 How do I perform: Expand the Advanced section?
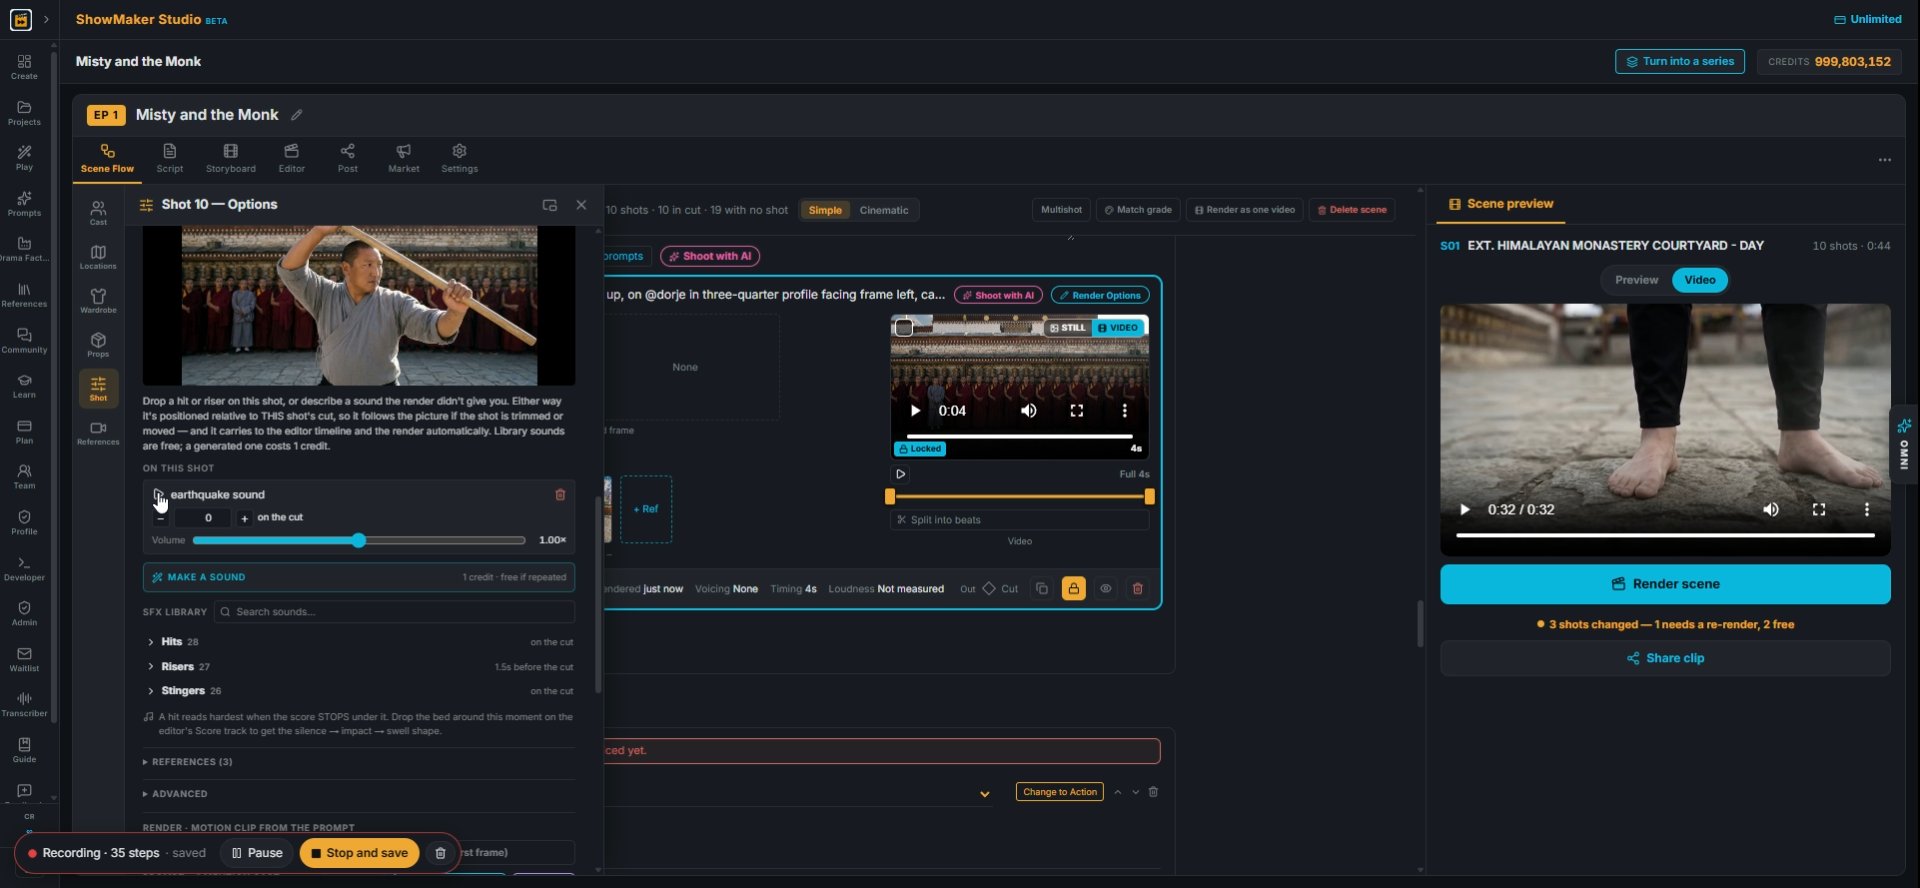pyautogui.click(x=175, y=794)
